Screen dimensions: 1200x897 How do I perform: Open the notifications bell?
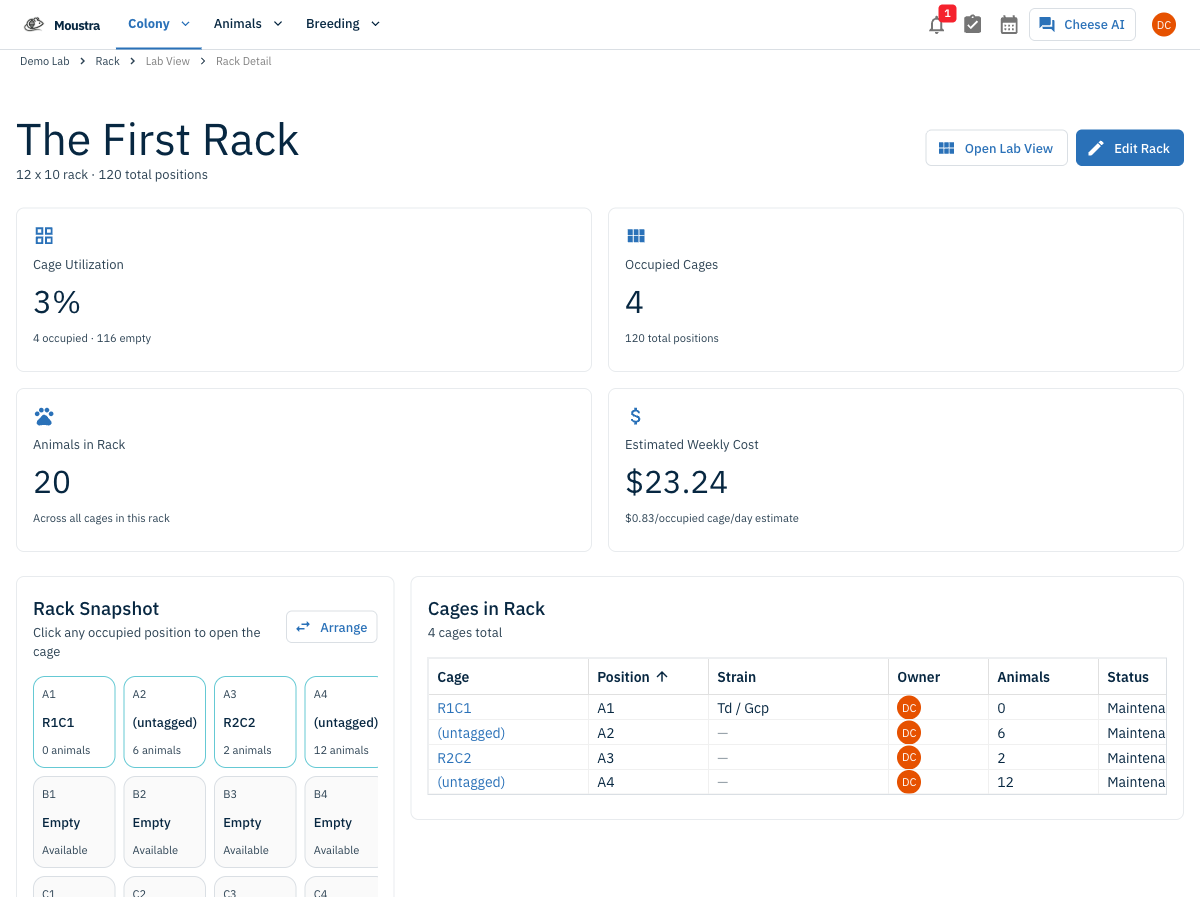[x=937, y=25]
